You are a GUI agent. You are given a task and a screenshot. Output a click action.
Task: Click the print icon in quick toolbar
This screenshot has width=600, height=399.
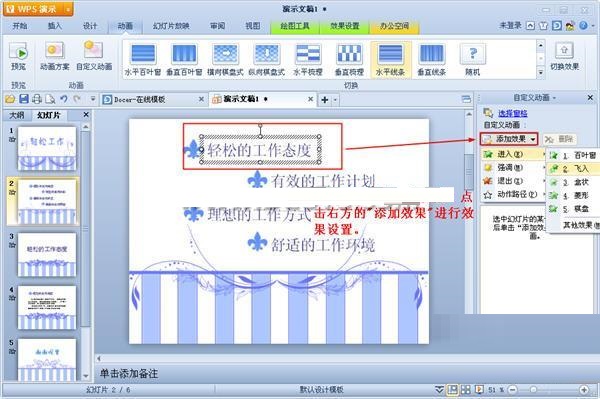[37, 99]
